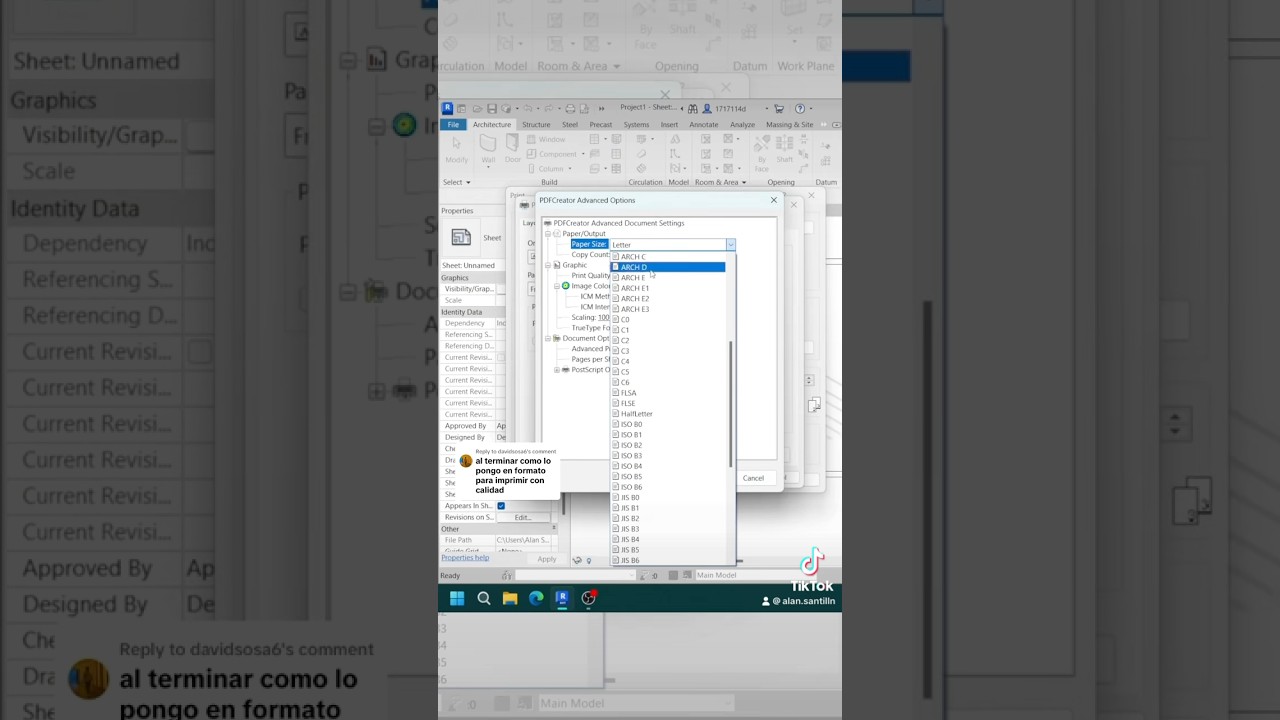The width and height of the screenshot is (1280, 720).
Task: Select the Shaft opening tool
Action: [784, 149]
